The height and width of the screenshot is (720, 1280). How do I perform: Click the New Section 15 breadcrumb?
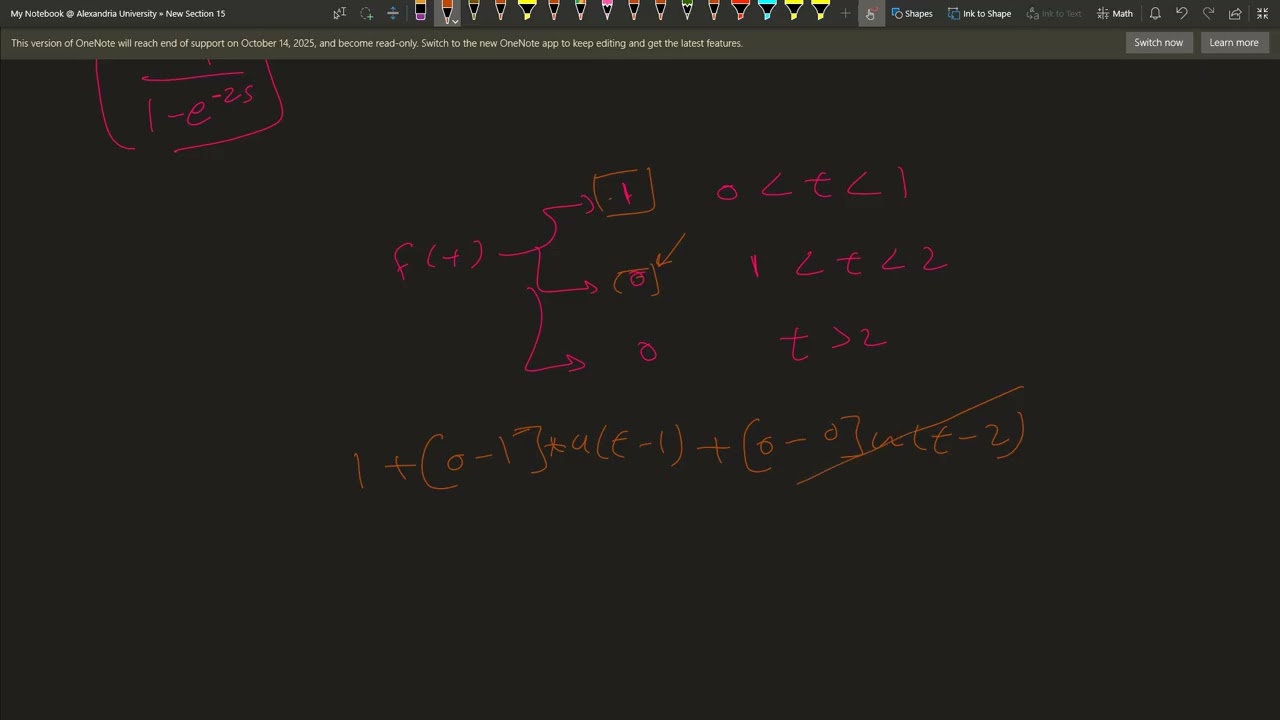pos(195,13)
